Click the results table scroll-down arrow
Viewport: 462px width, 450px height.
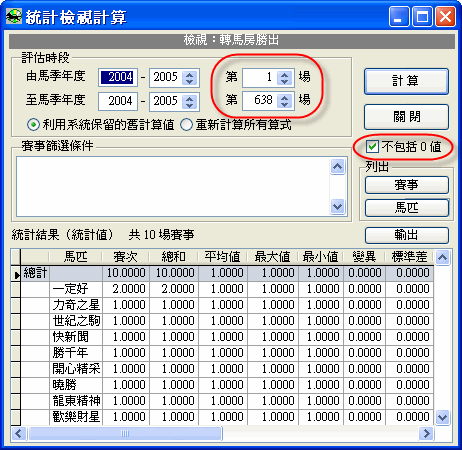tap(443, 417)
